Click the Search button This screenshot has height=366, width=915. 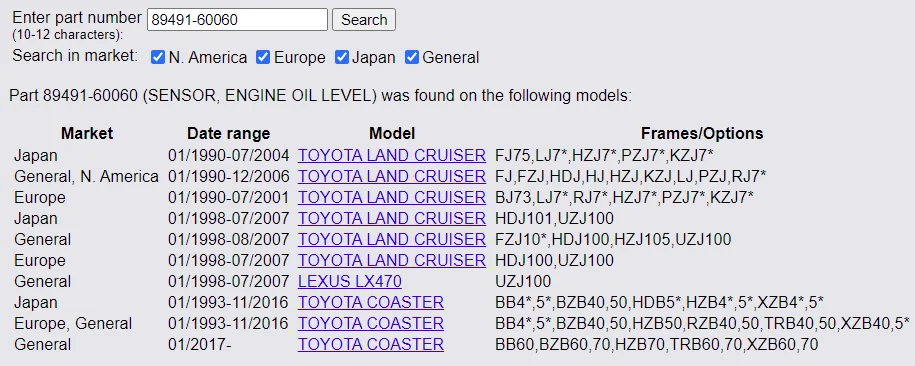pos(364,20)
